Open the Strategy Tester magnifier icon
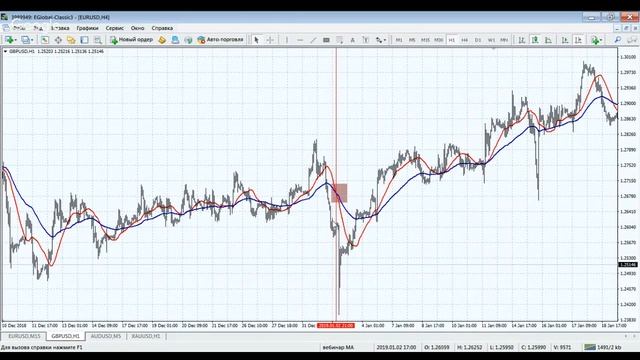 pos(98,40)
